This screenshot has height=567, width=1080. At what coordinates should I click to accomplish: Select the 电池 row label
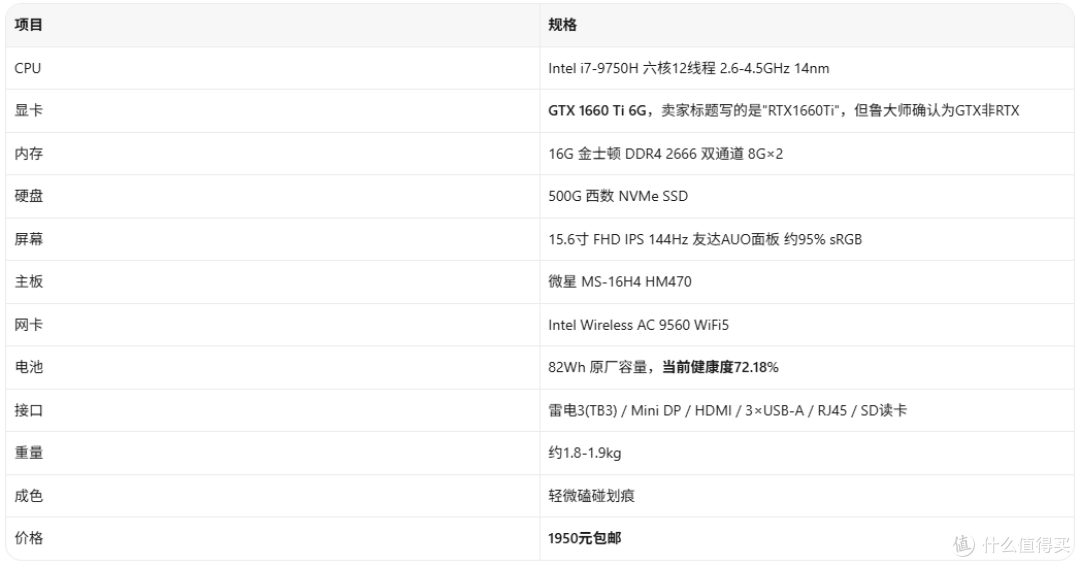28,367
